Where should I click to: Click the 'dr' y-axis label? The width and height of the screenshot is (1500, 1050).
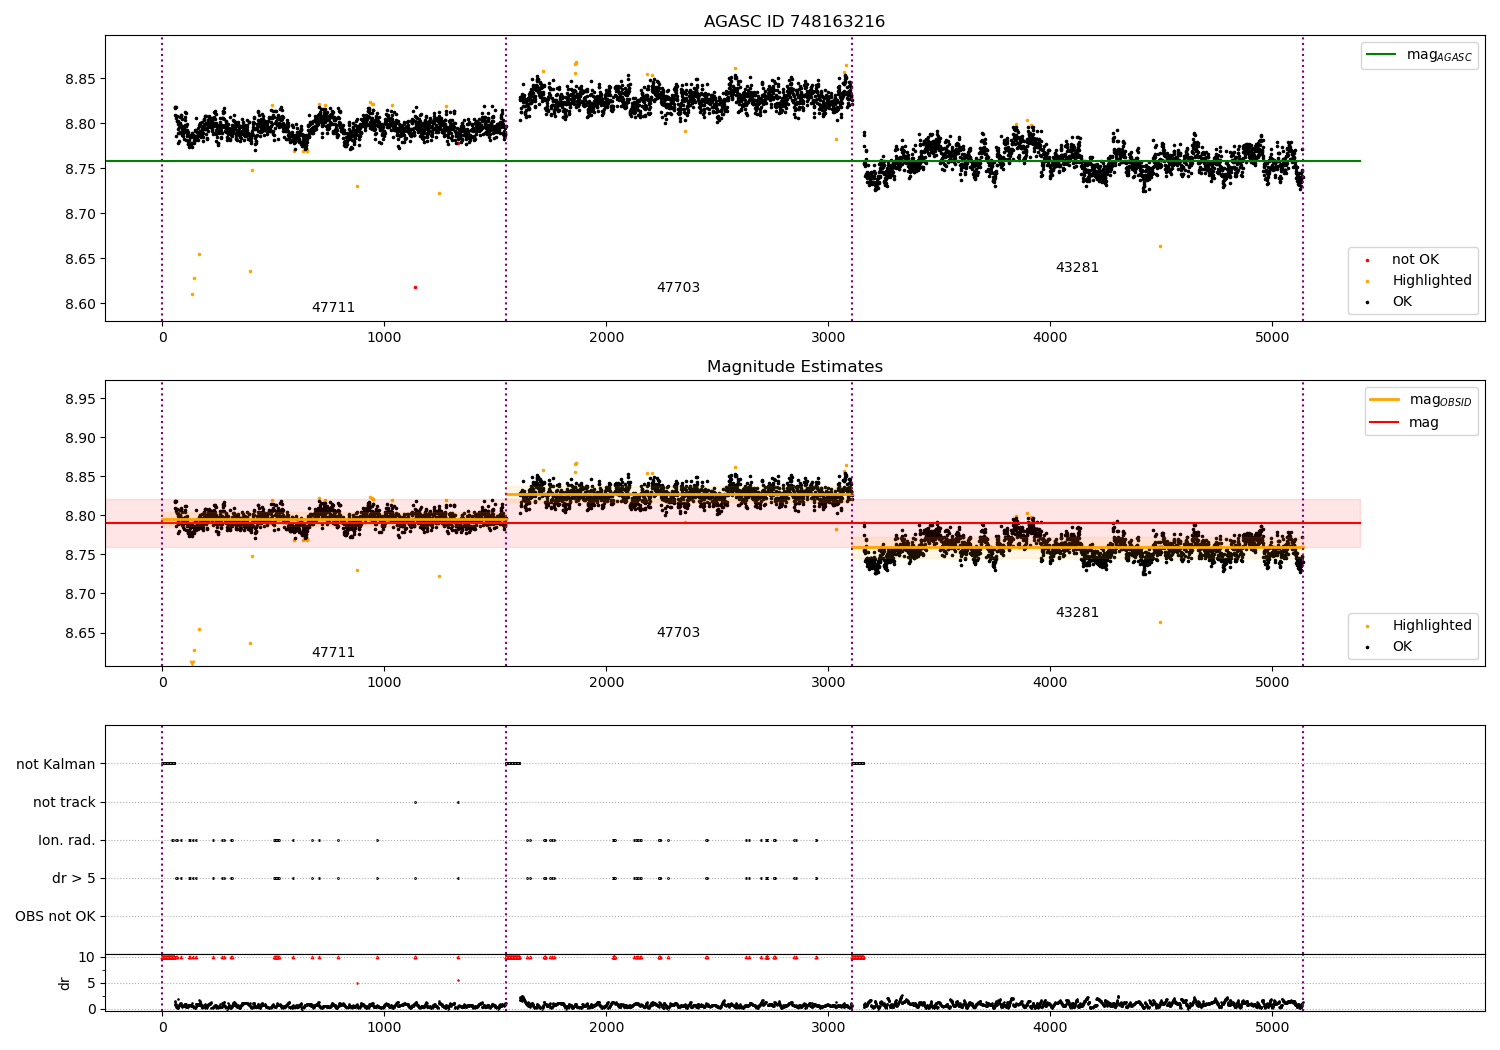pos(65,983)
